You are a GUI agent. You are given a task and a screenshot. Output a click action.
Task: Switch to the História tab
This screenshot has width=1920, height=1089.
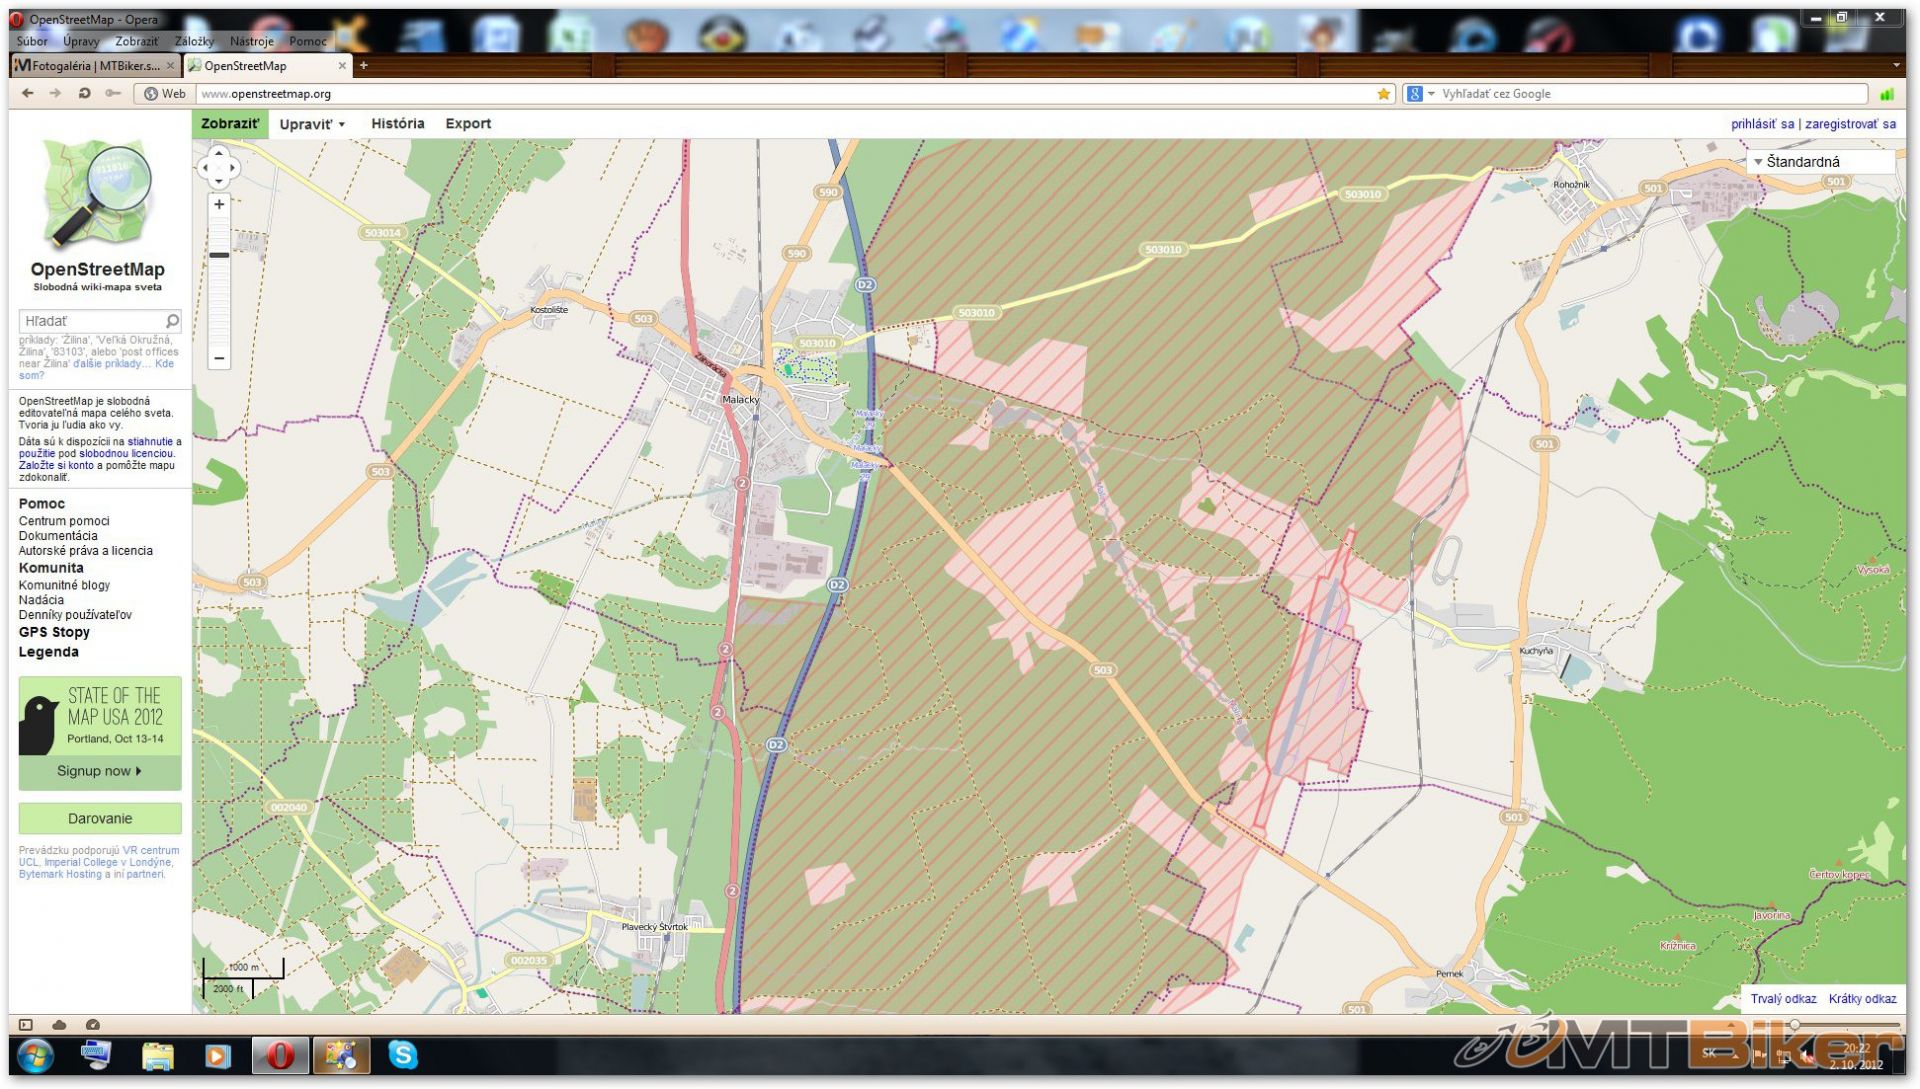[x=397, y=124]
